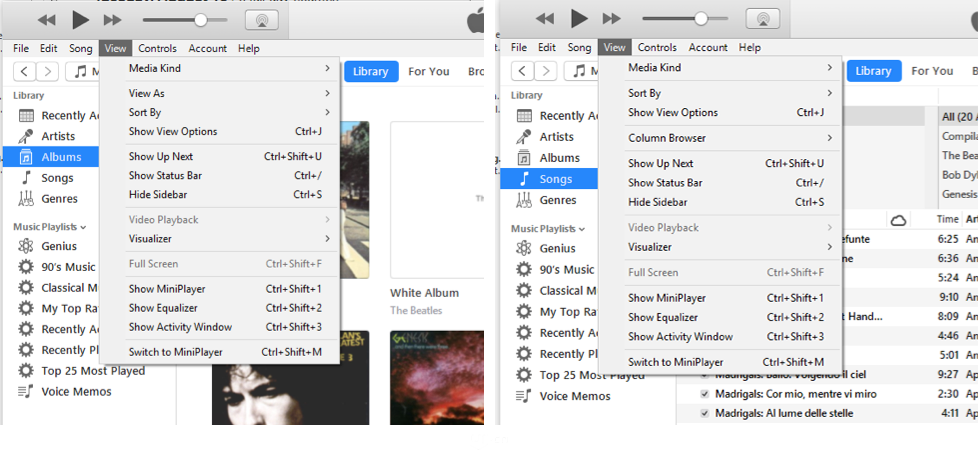Click the back arrow in the right window
The width and height of the screenshot is (978, 455).
tap(523, 71)
